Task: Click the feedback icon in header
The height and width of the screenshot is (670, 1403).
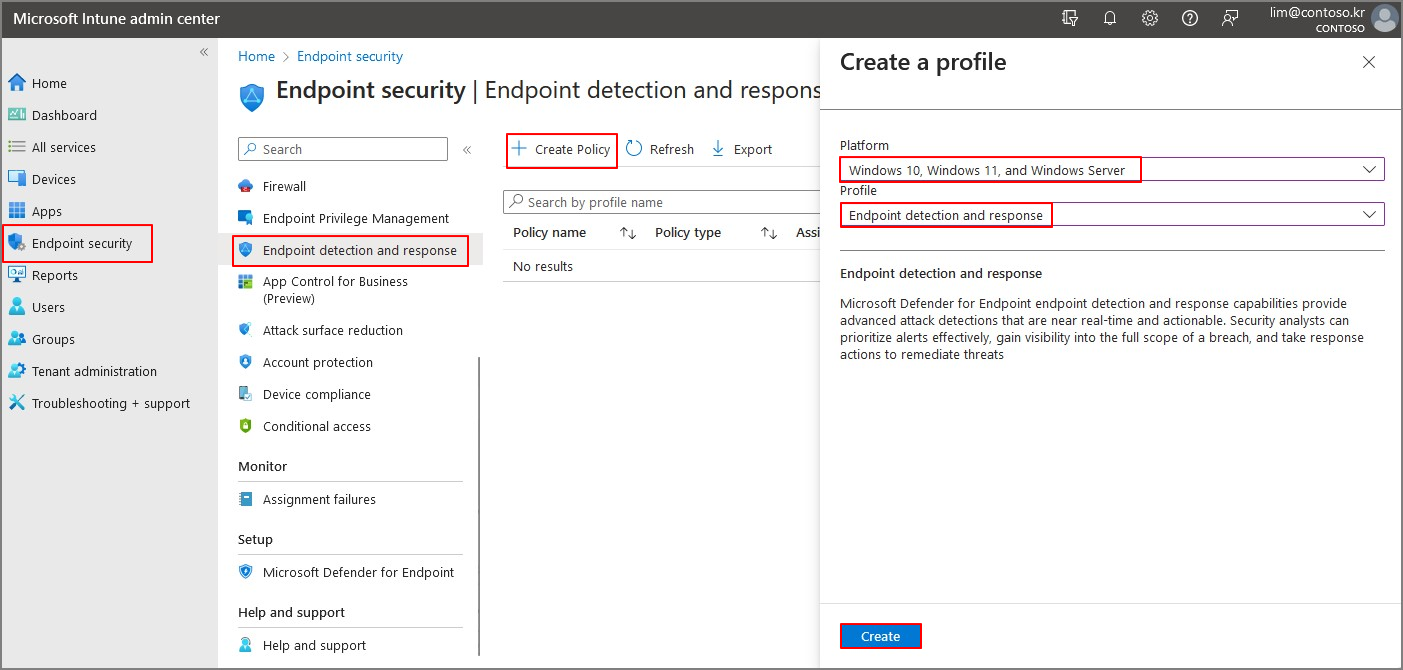Action: (1230, 18)
